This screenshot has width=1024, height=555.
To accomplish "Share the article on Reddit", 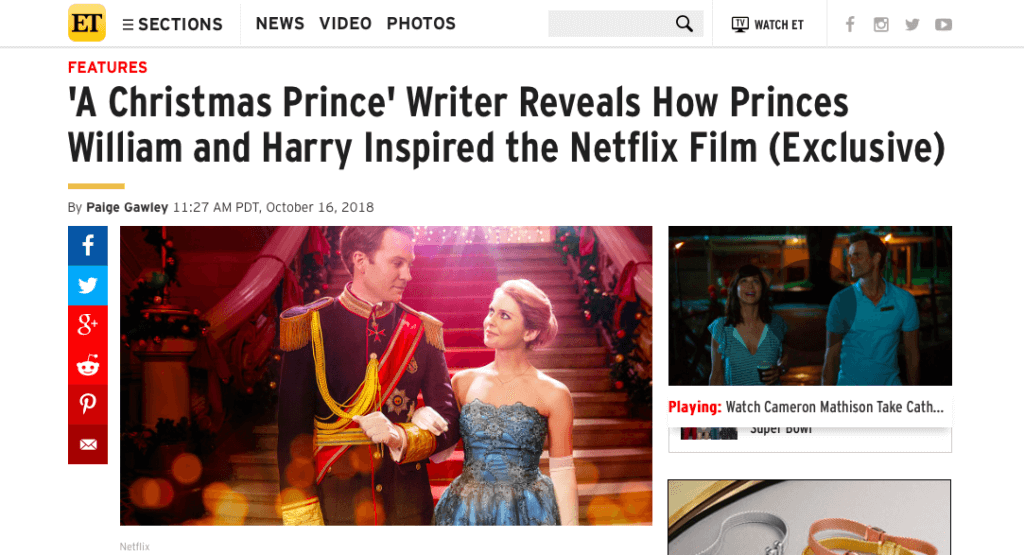I will 88,365.
